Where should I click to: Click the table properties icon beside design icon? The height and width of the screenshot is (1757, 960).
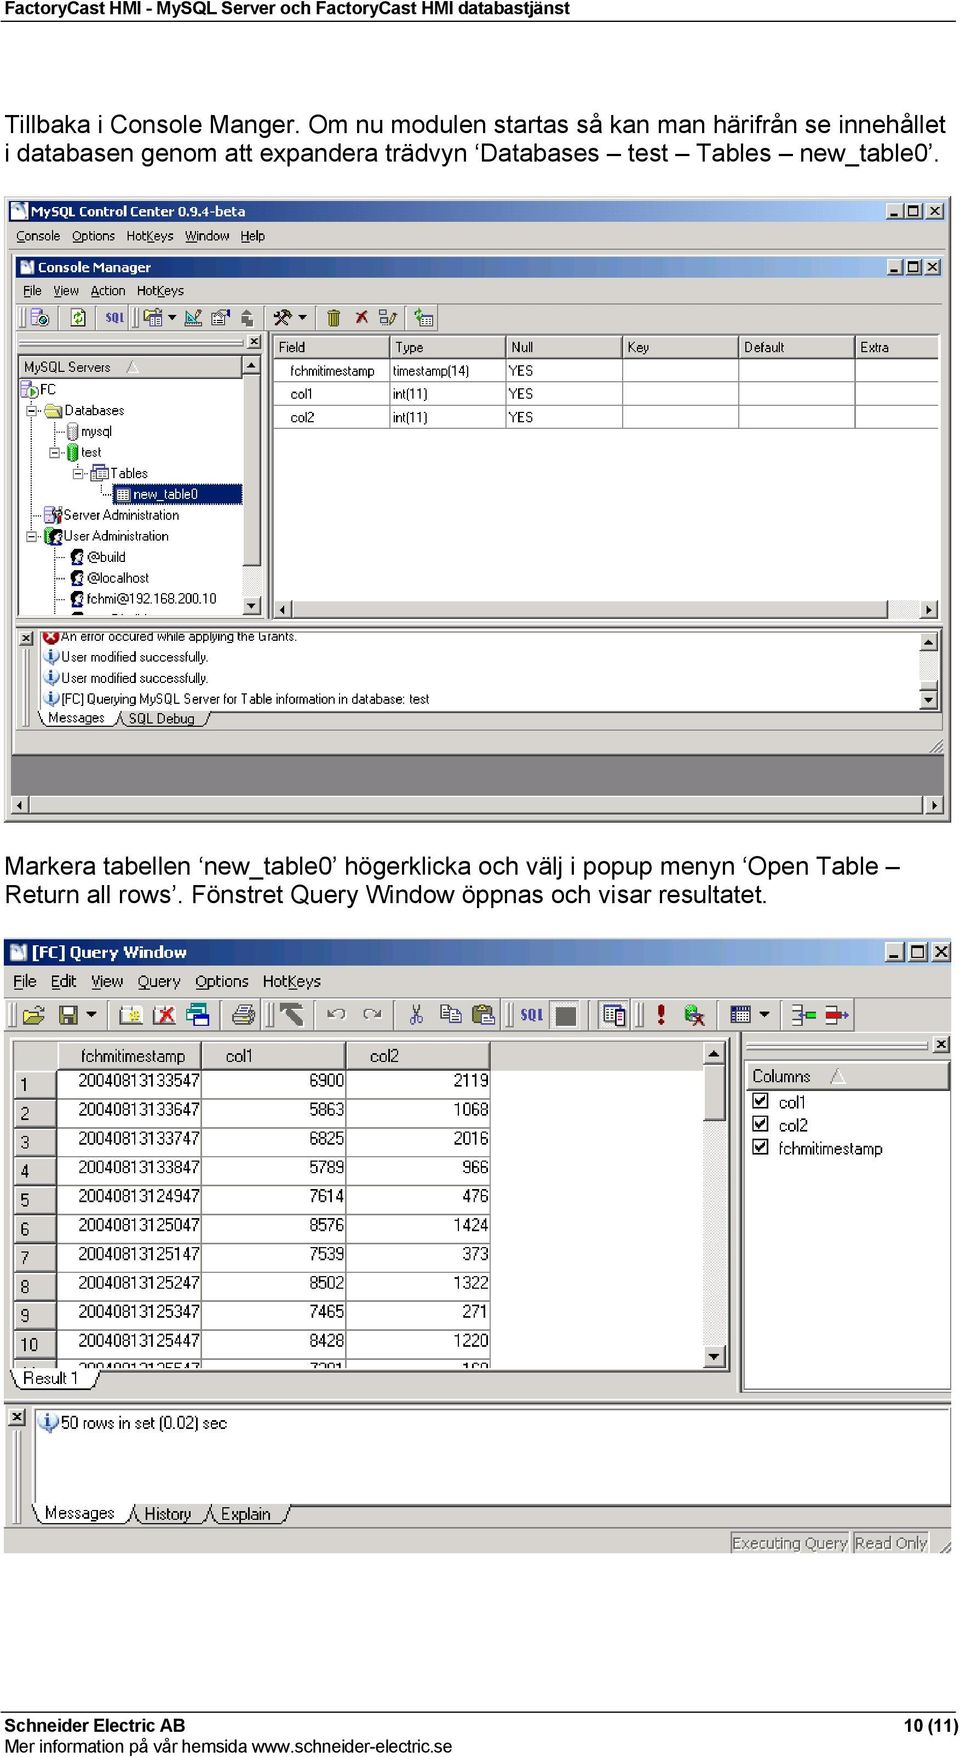pos(221,318)
